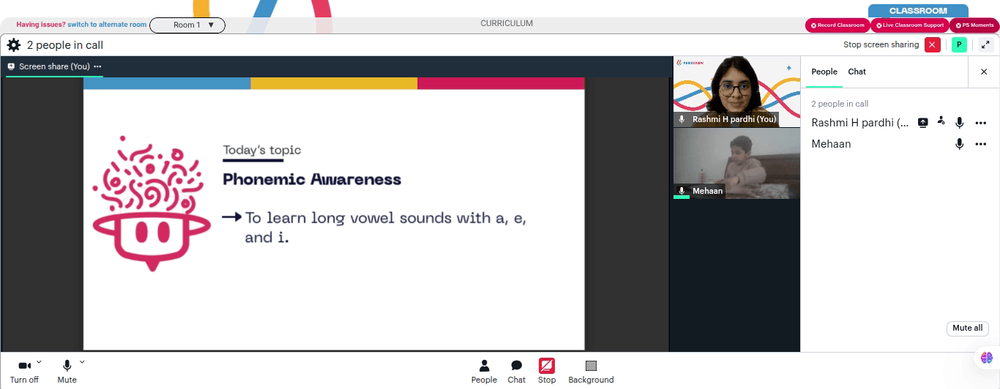Toggle fullscreen with the expand arrows icon
Viewport: 1000px width, 389px height.
click(986, 45)
